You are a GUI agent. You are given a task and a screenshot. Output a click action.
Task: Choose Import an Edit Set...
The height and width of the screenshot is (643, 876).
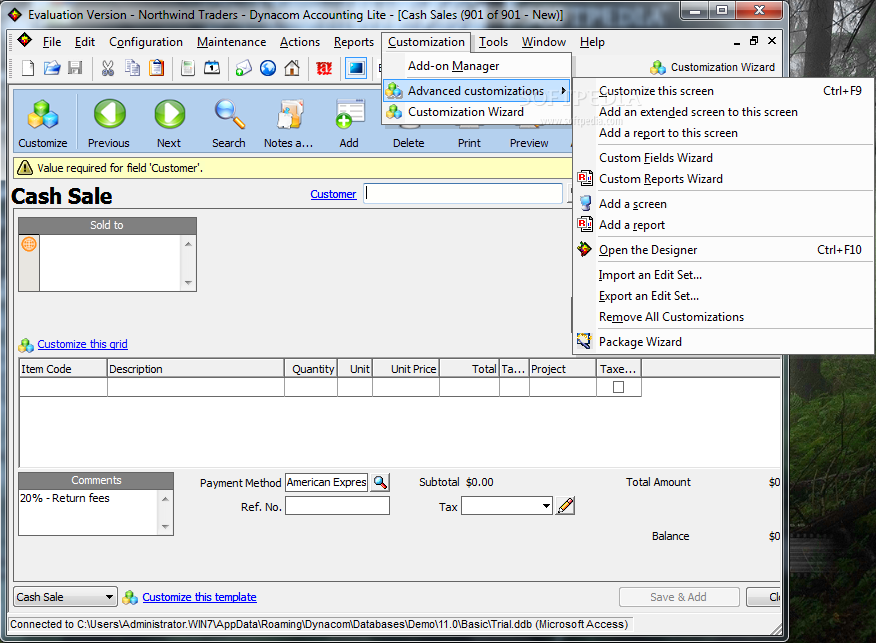point(723,275)
